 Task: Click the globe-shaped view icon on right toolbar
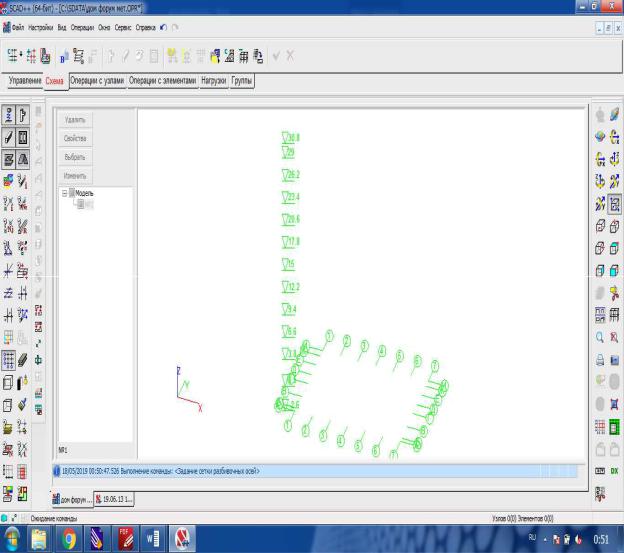601,137
